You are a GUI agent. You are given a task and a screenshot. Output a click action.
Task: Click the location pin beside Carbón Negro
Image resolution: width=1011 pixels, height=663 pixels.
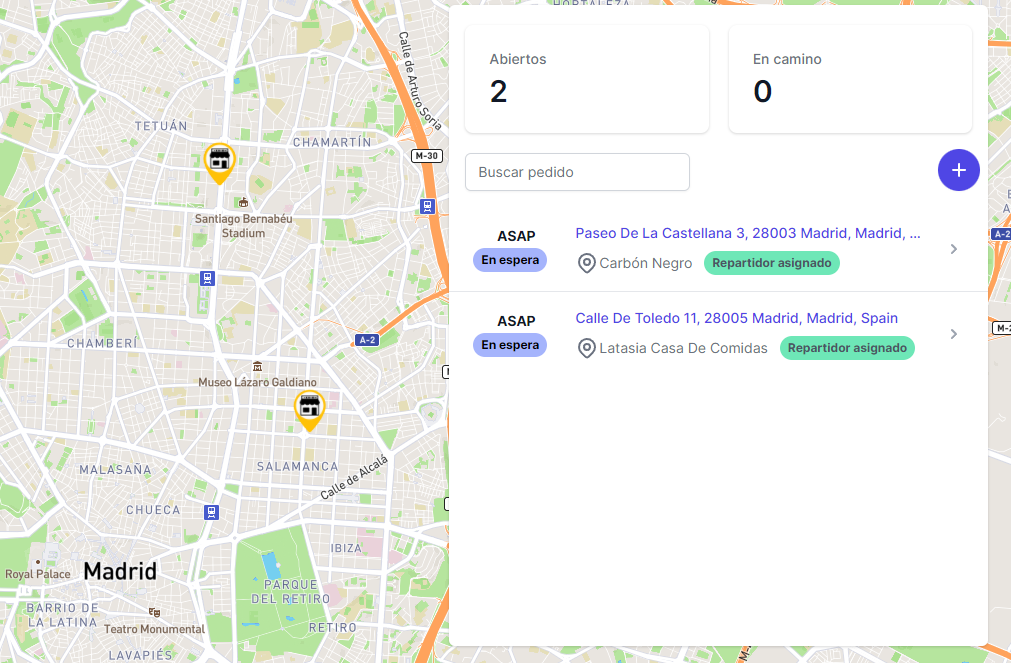(x=587, y=263)
